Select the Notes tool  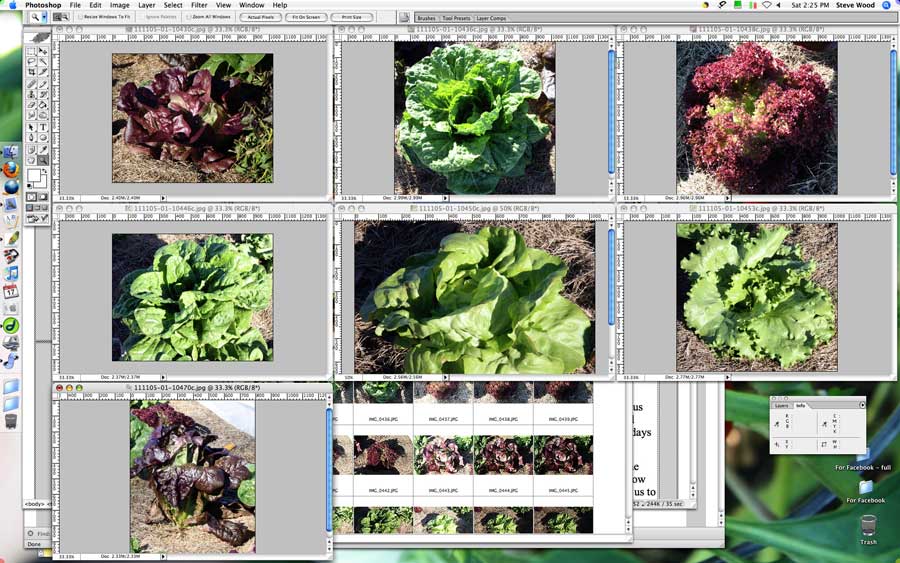(x=32, y=150)
